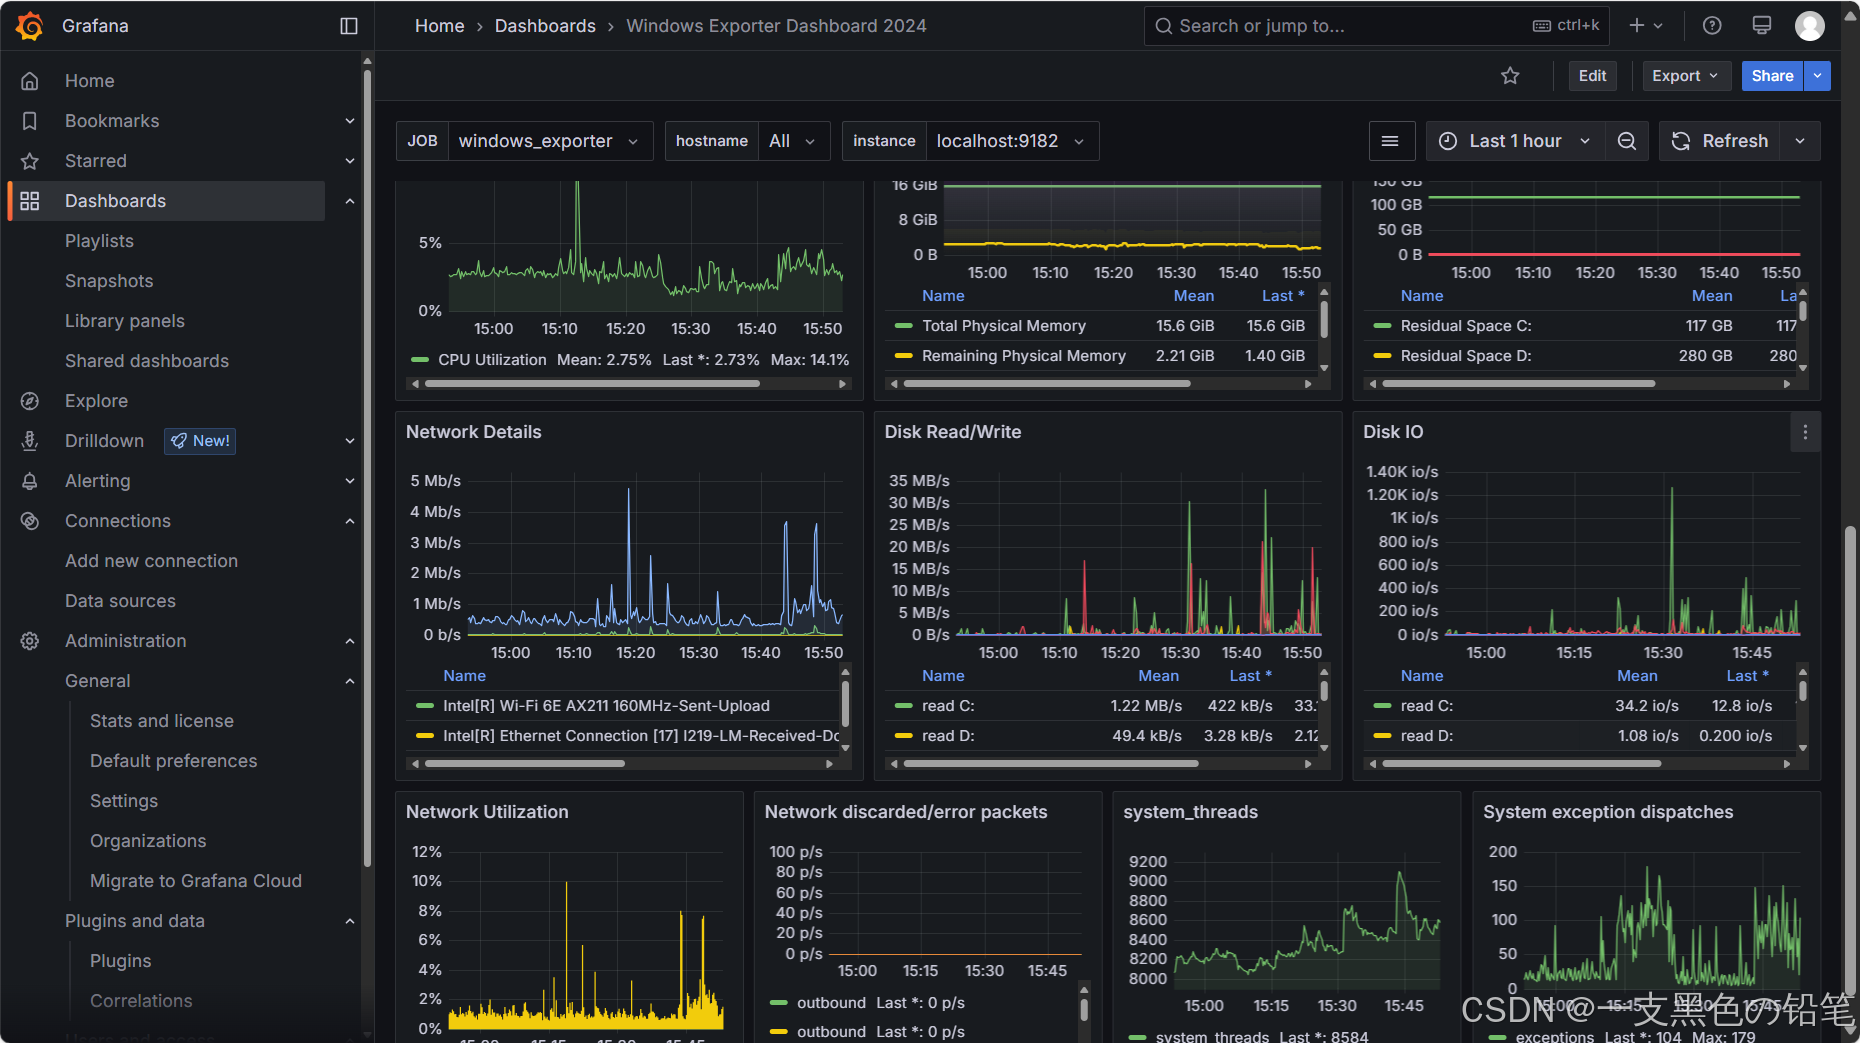Open Plugins in the sidebar

coord(121,961)
